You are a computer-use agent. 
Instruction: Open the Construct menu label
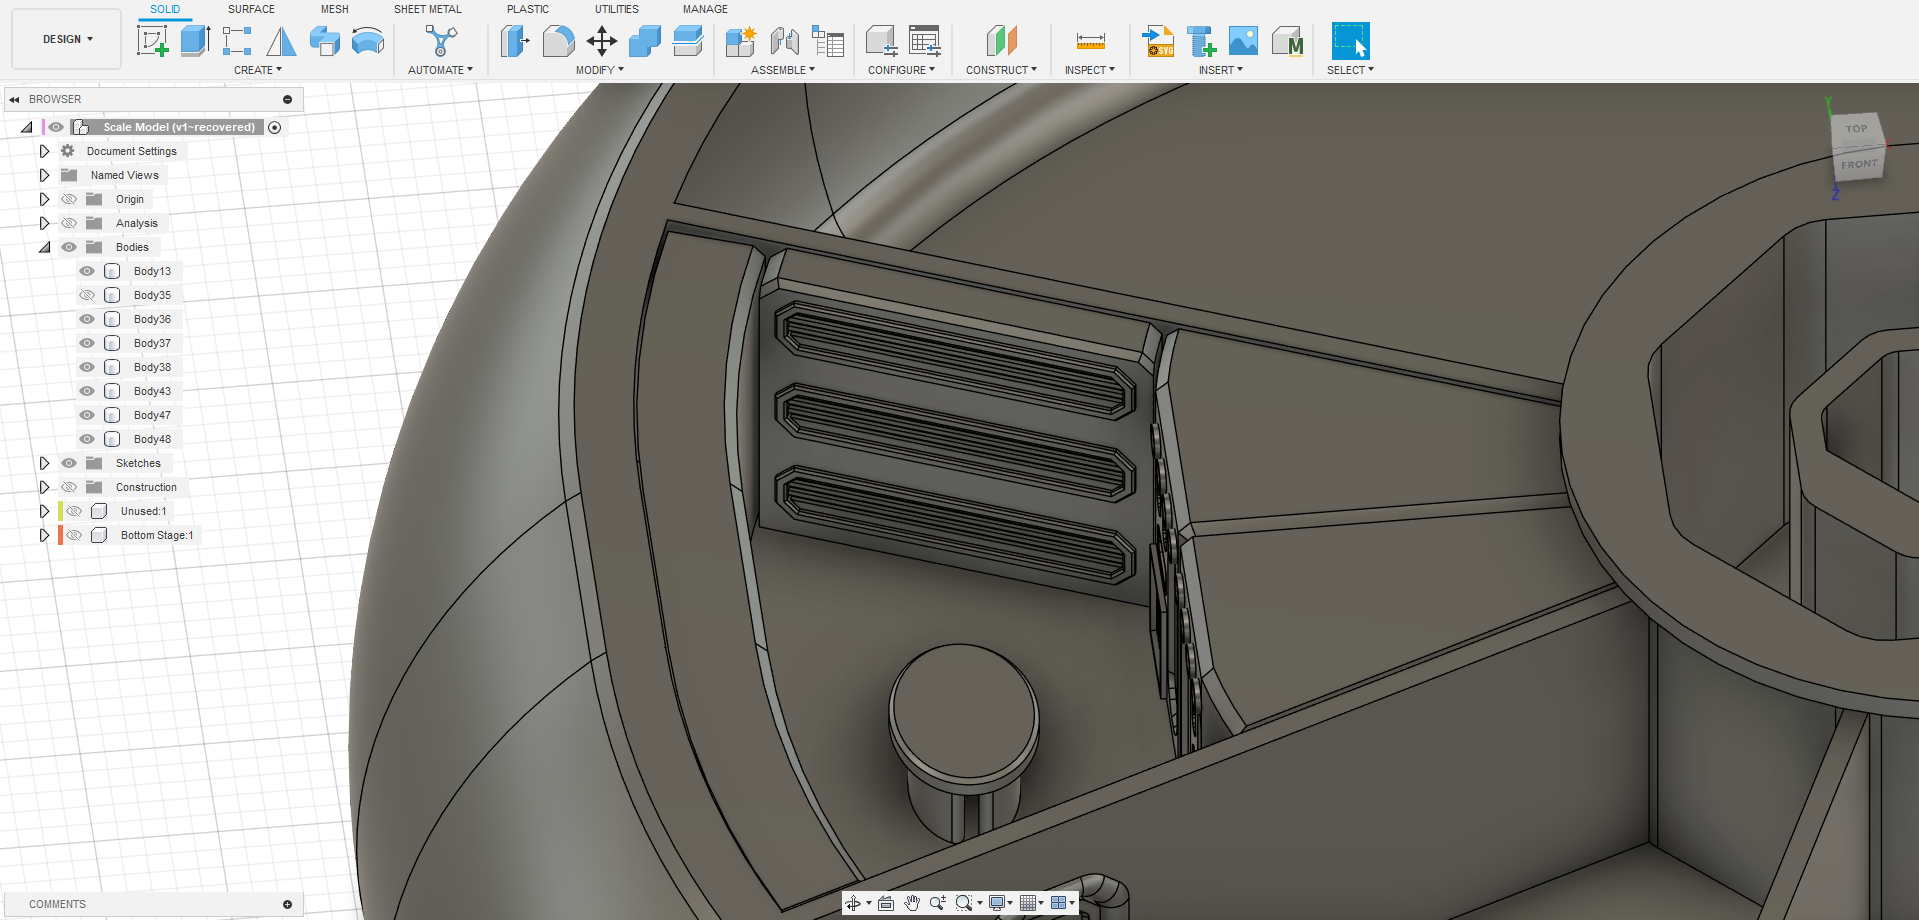(x=1001, y=70)
